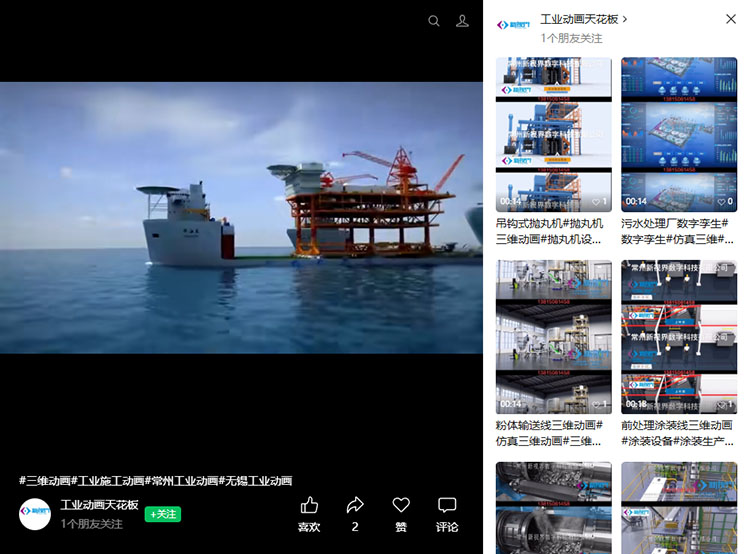Click the round channel avatar below video
This screenshot has width=750, height=554.
coord(35,514)
